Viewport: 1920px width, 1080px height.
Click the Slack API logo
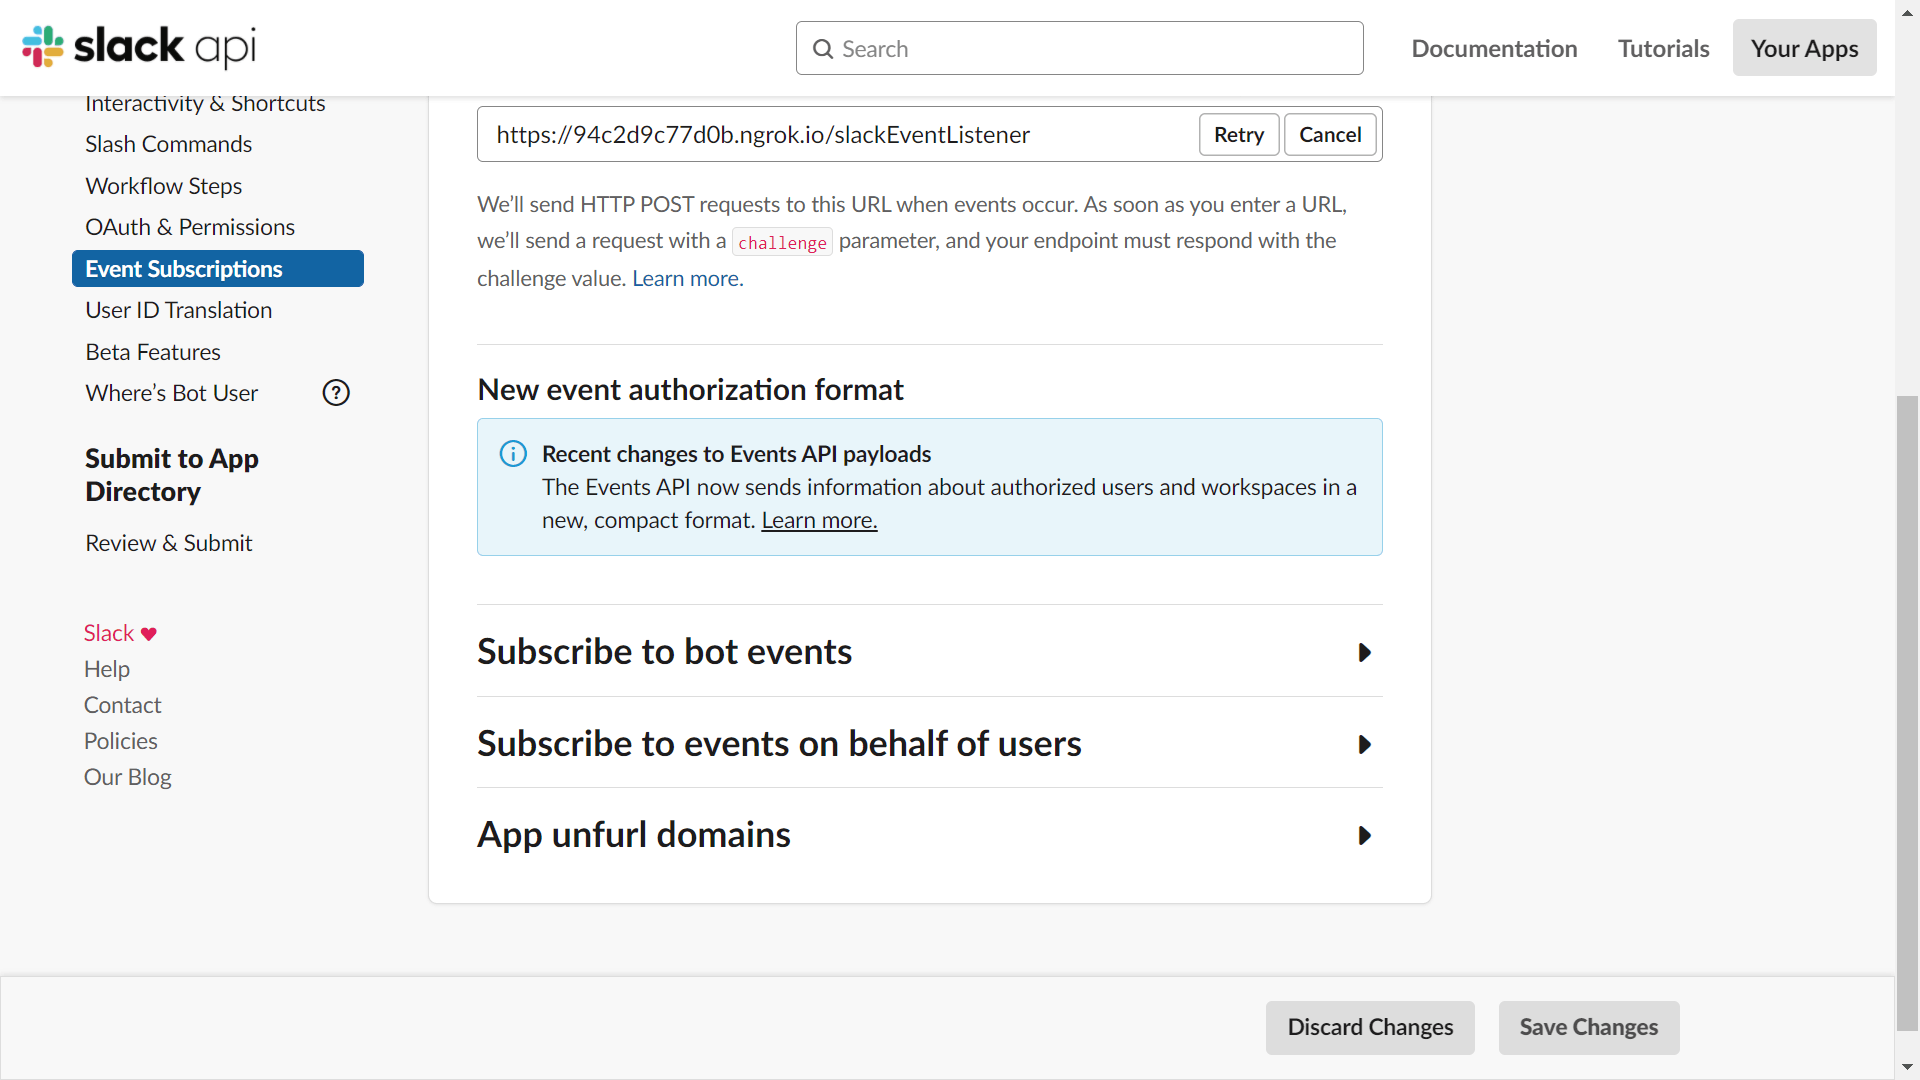click(139, 46)
